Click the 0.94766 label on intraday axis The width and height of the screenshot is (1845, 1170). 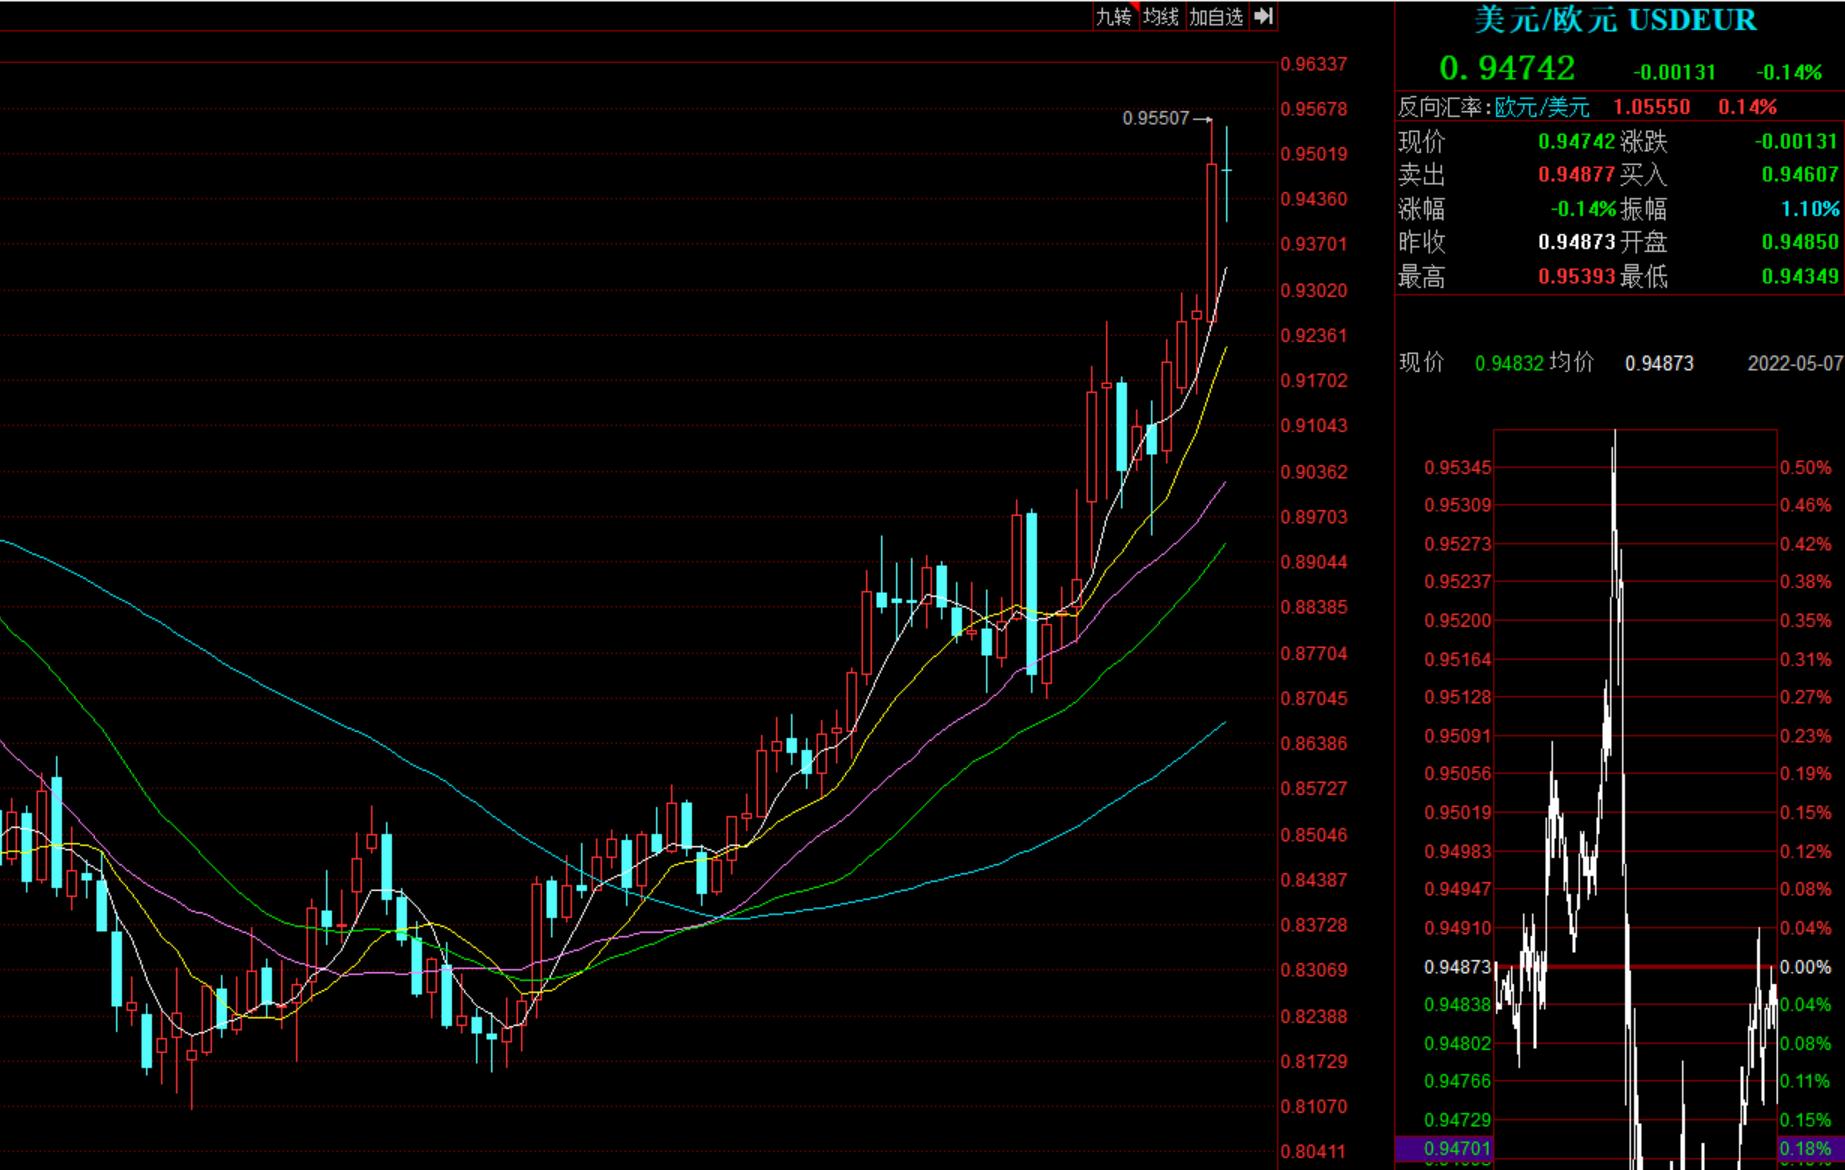(x=1458, y=1081)
